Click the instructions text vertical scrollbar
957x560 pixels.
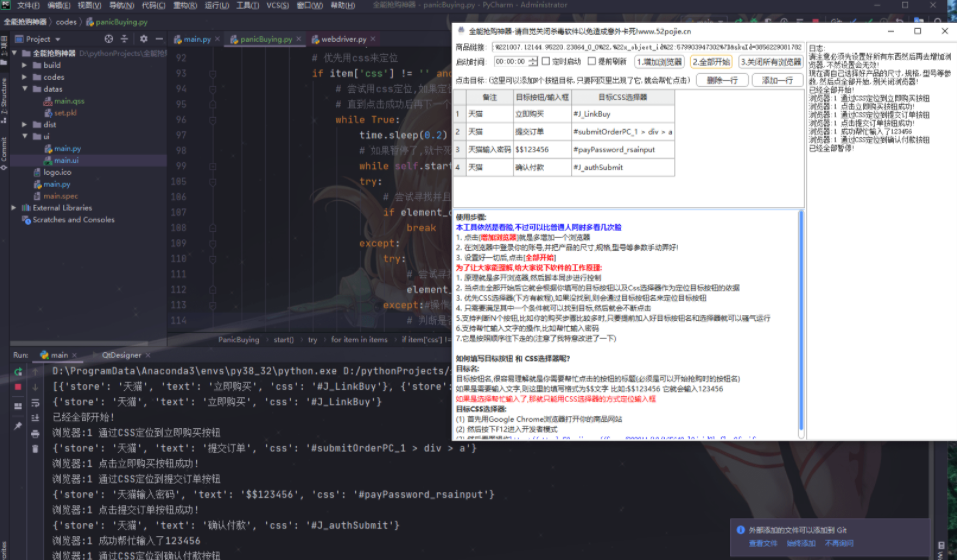(801, 322)
